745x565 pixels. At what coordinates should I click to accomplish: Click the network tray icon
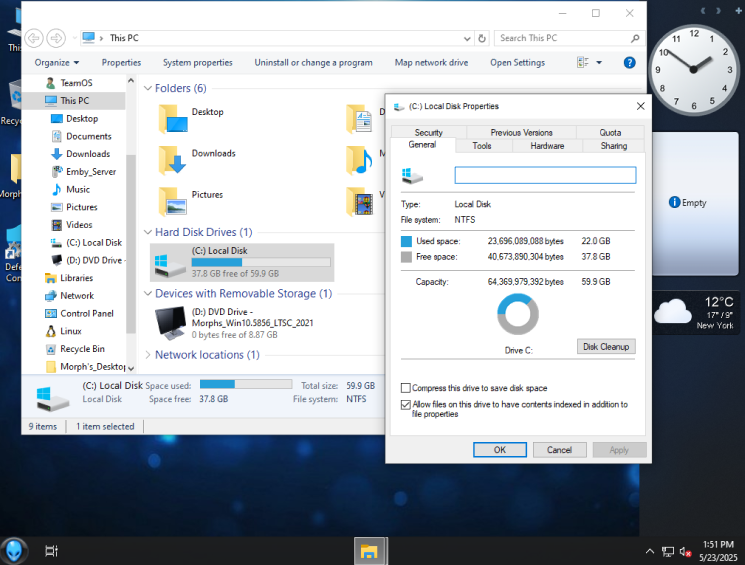pos(668,552)
